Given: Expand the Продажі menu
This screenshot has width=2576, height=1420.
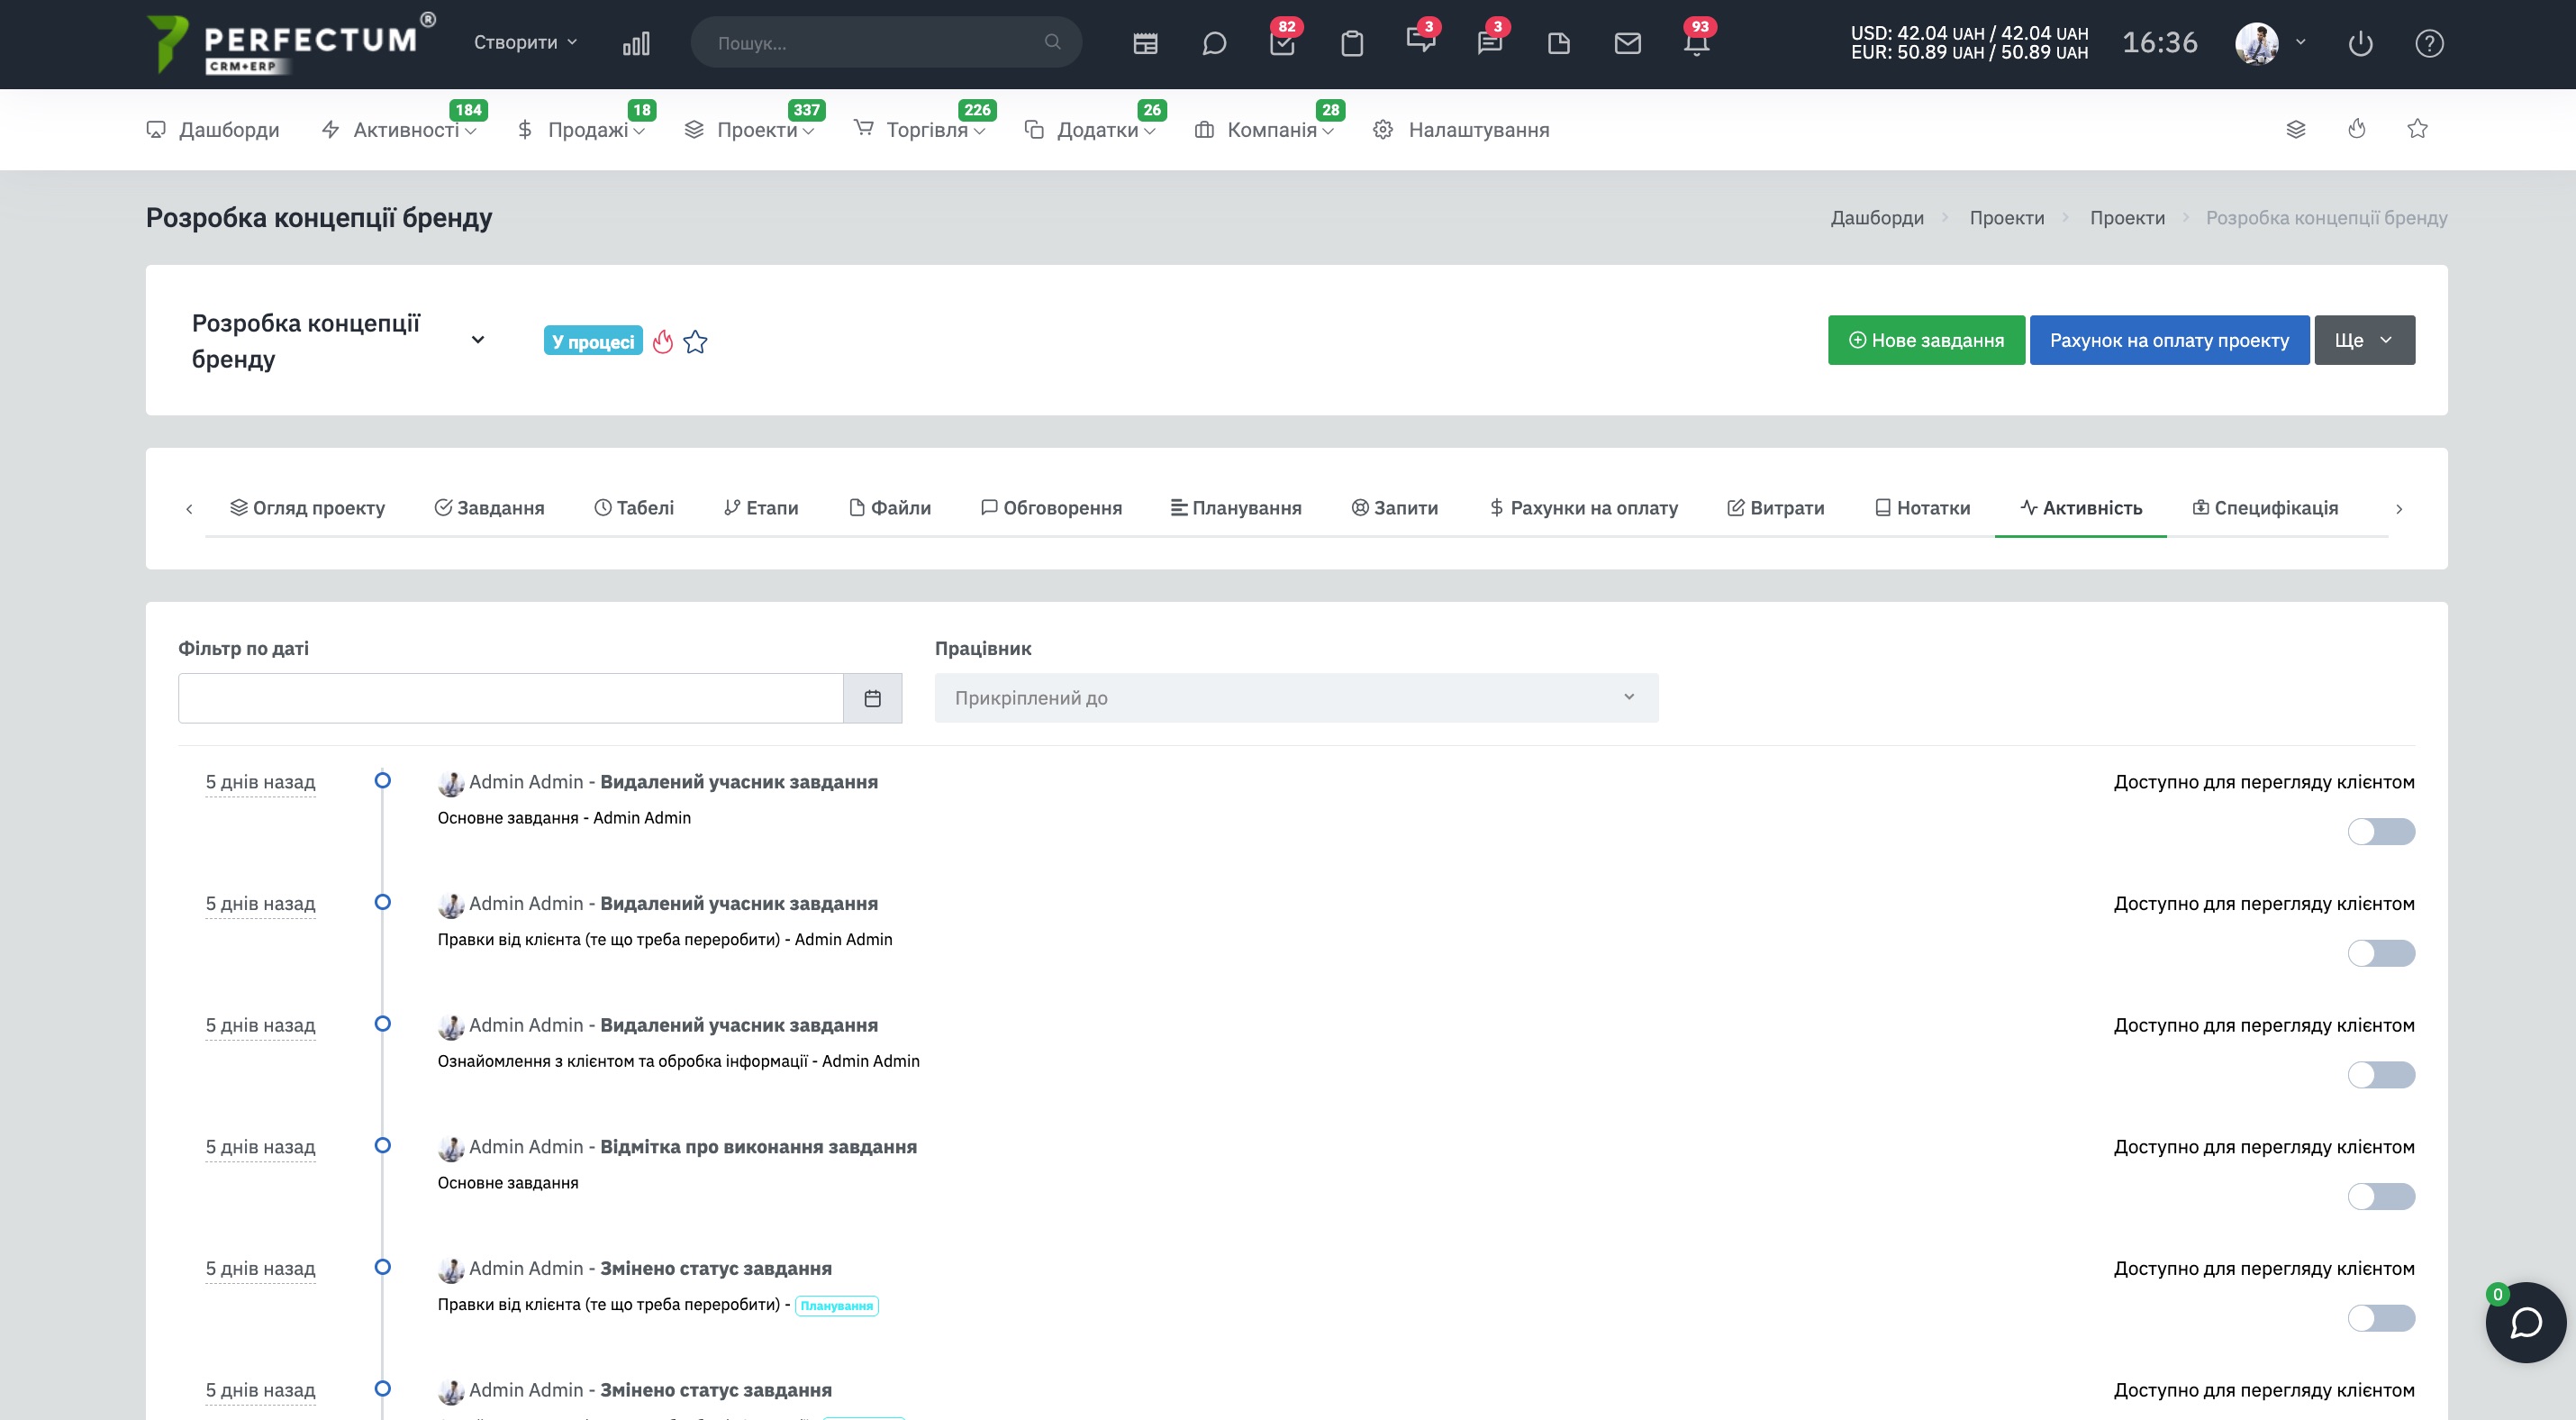Looking at the screenshot, I should pos(581,130).
